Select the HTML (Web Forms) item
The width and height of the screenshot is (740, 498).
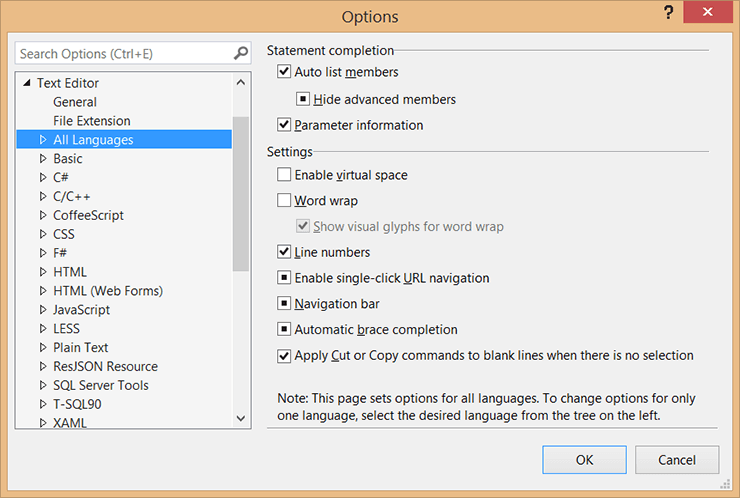108,291
